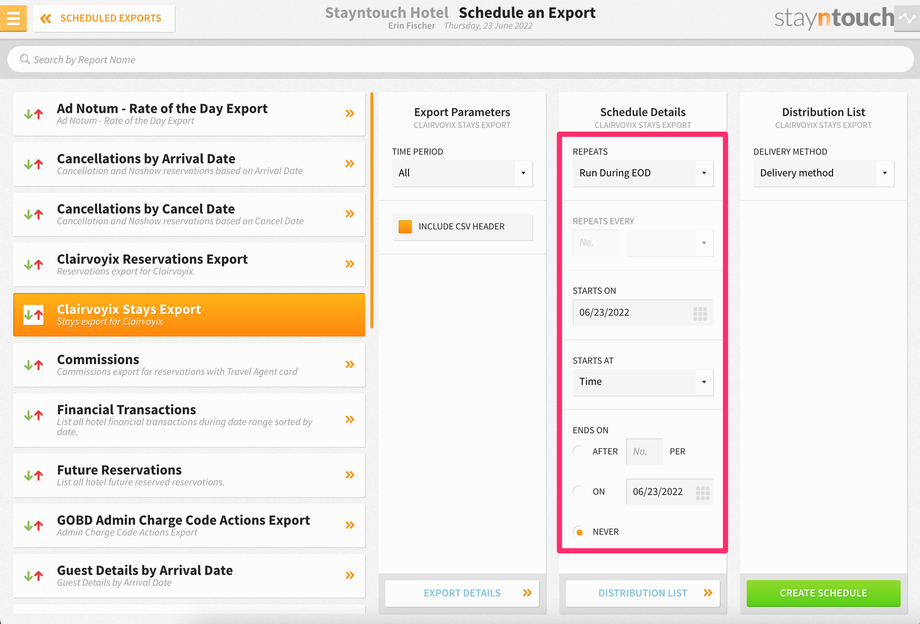
Task: Click the export arrows icon on Future Reservations
Action: click(x=33, y=475)
